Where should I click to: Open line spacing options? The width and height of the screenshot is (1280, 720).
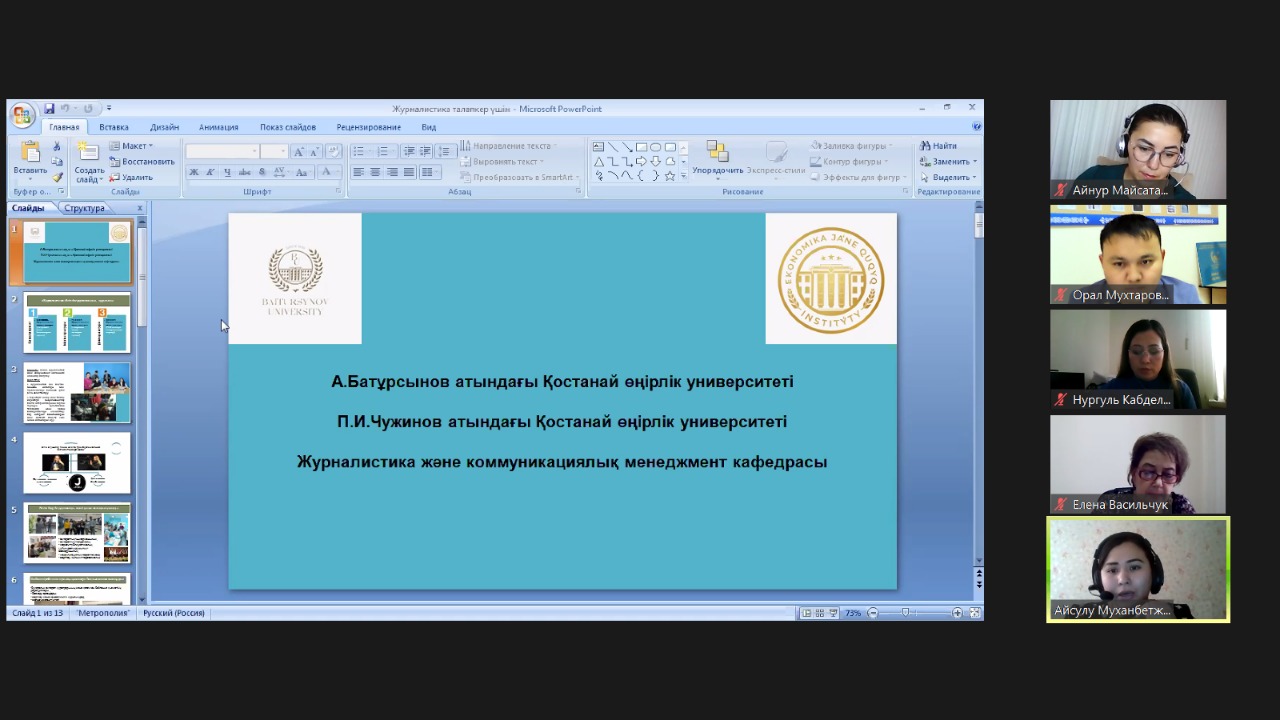[445, 151]
